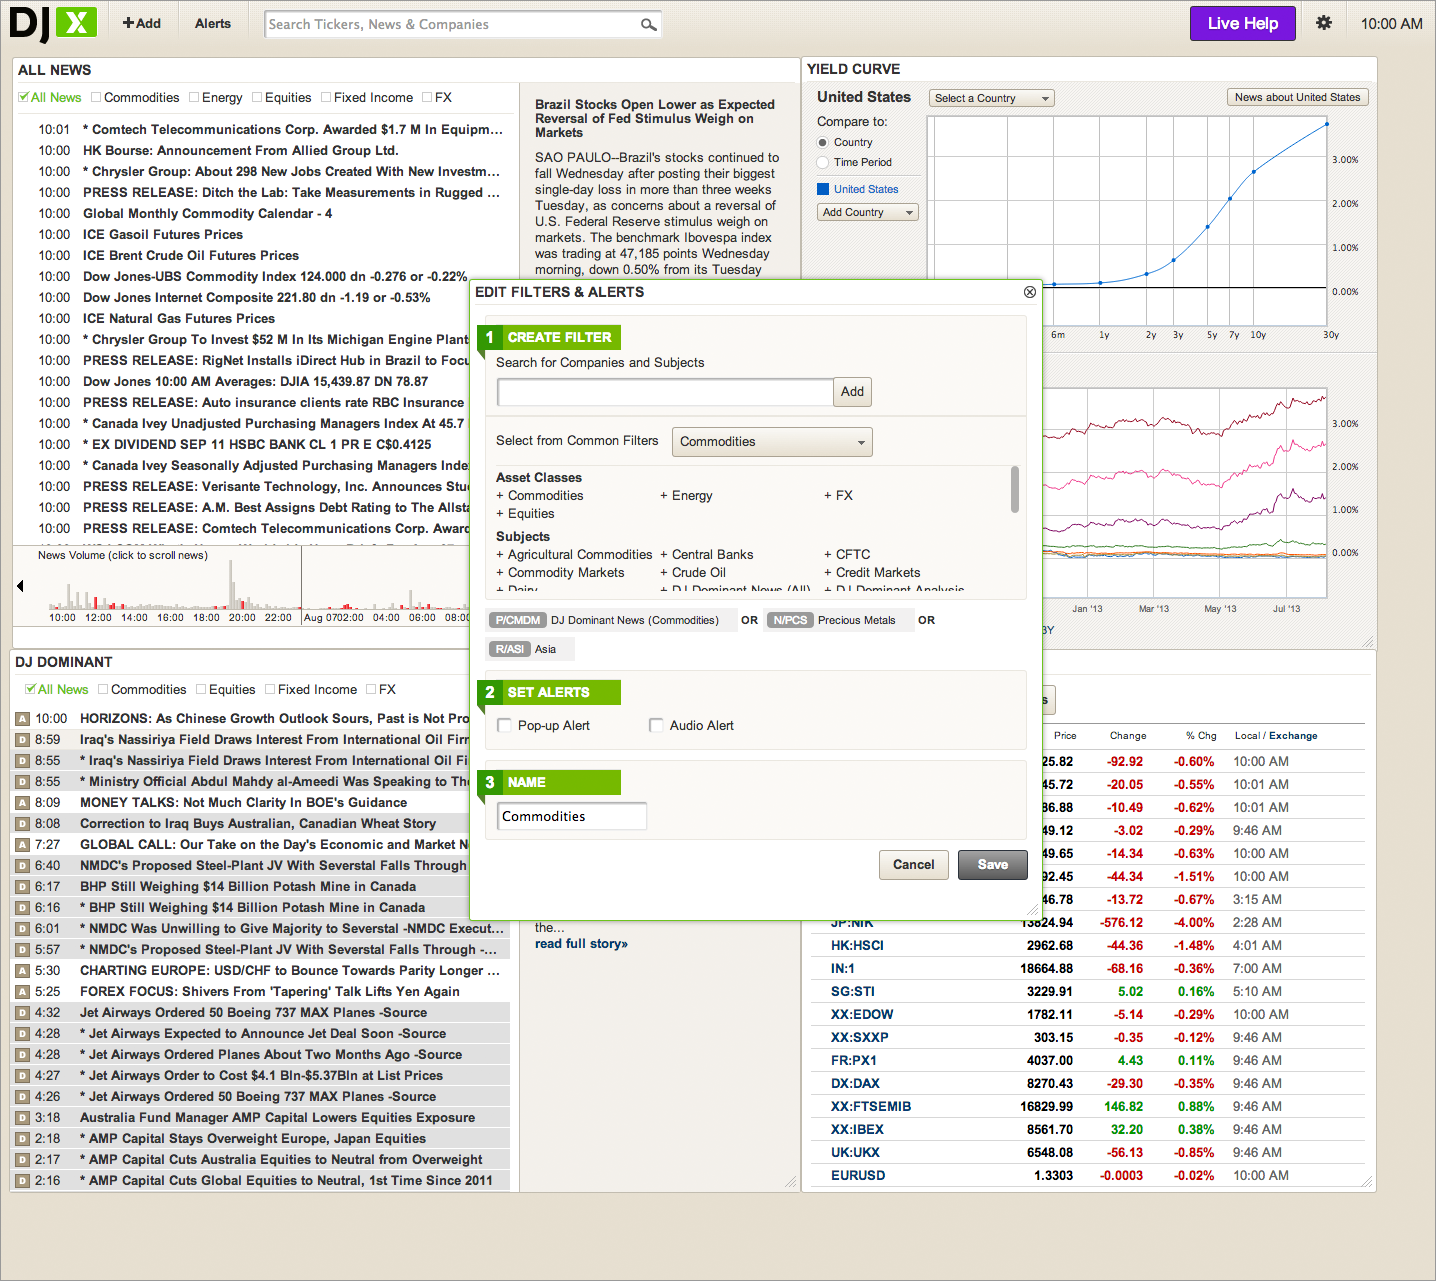Click Add button next to filter search
1436x1281 pixels.
[x=852, y=392]
